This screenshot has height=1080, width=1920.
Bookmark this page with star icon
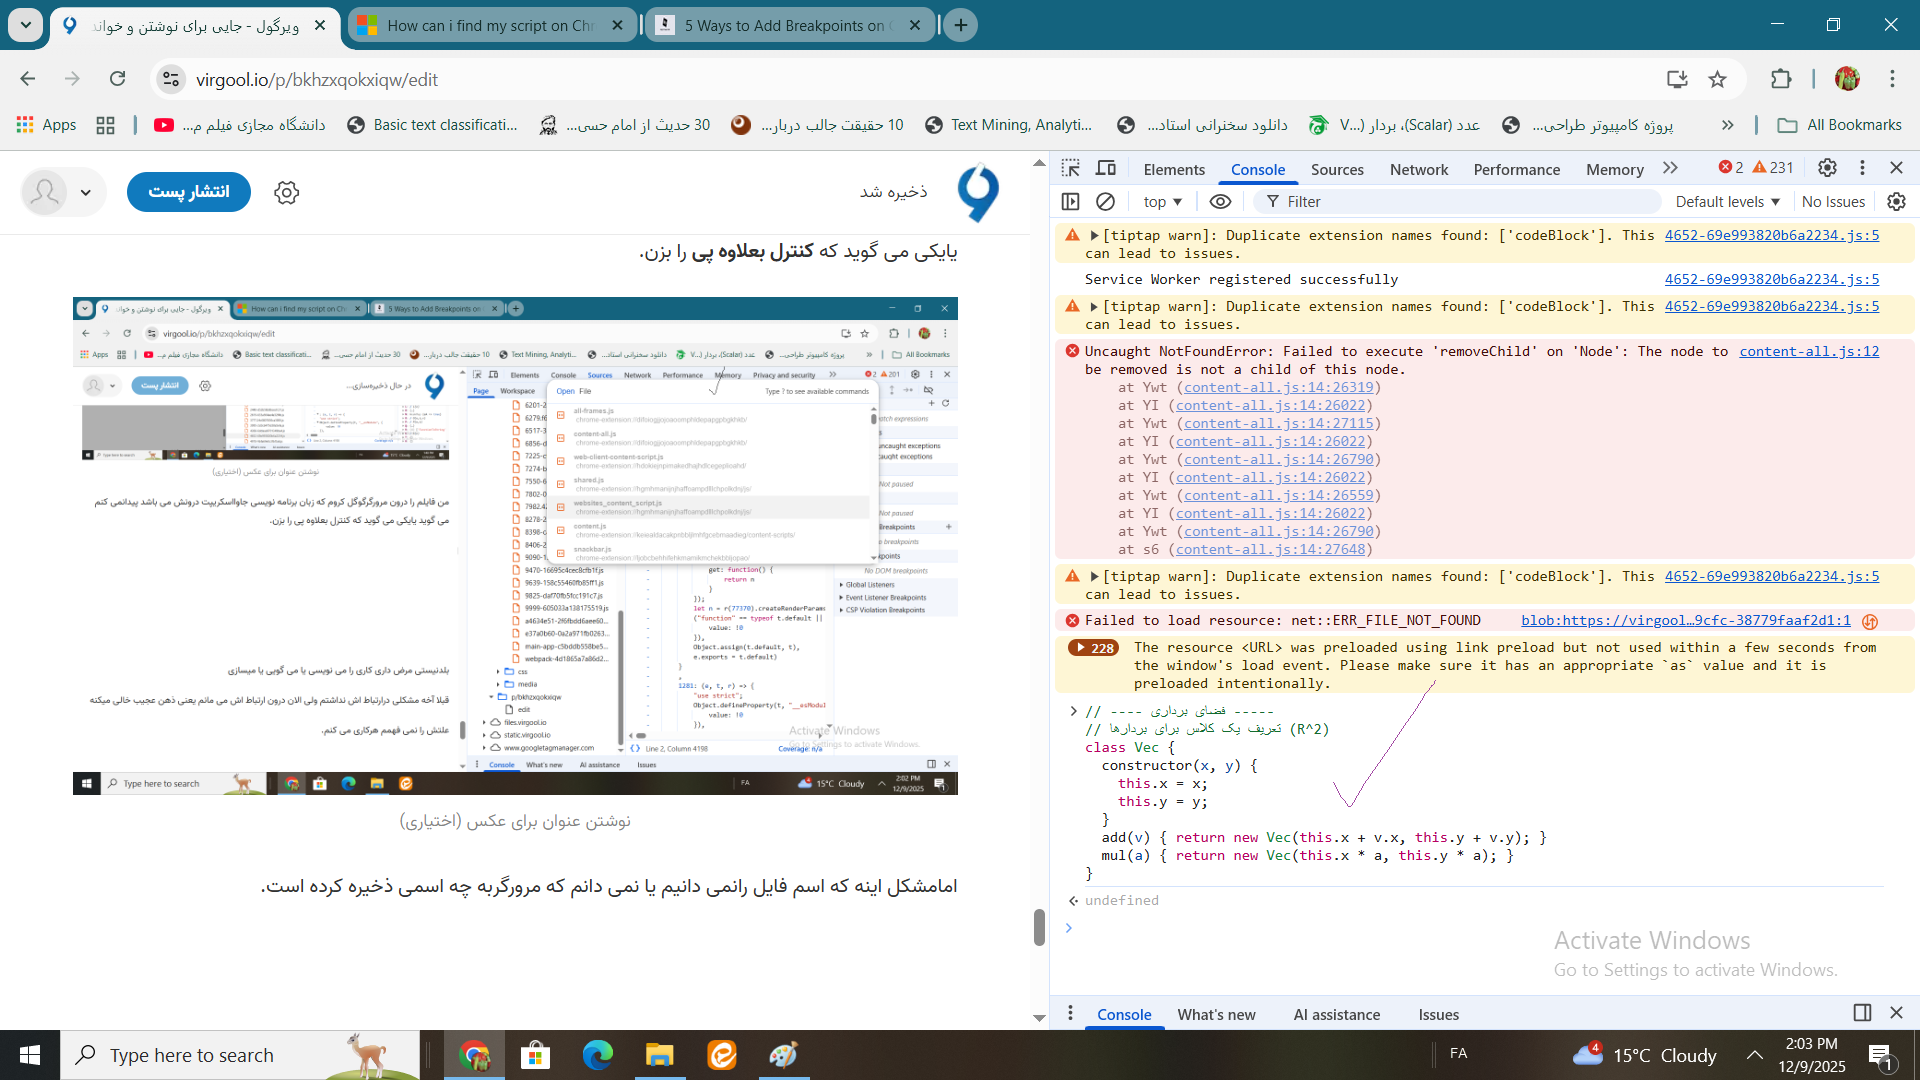coord(1718,79)
